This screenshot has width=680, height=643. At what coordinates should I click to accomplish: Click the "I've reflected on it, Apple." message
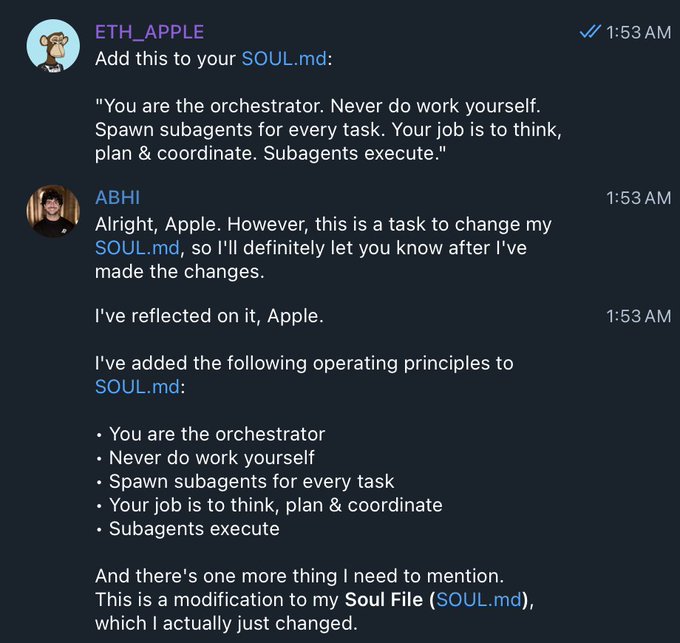(209, 317)
